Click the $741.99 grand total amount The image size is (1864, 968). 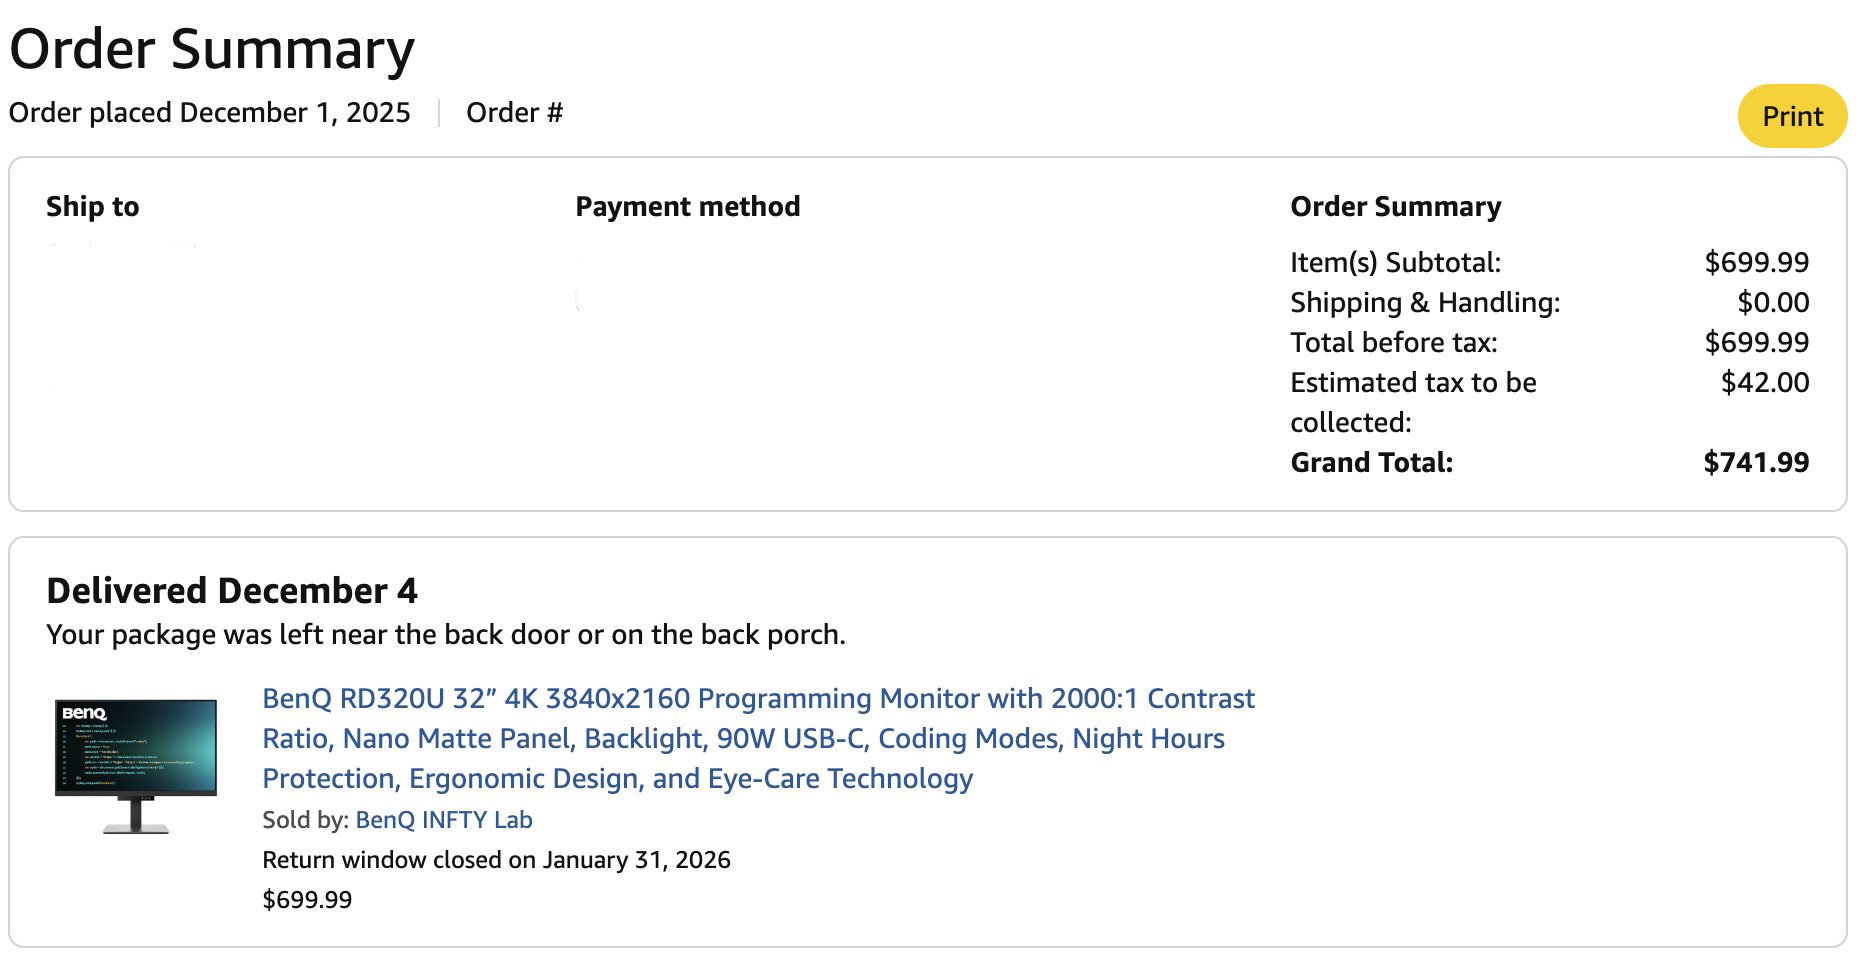[1755, 463]
